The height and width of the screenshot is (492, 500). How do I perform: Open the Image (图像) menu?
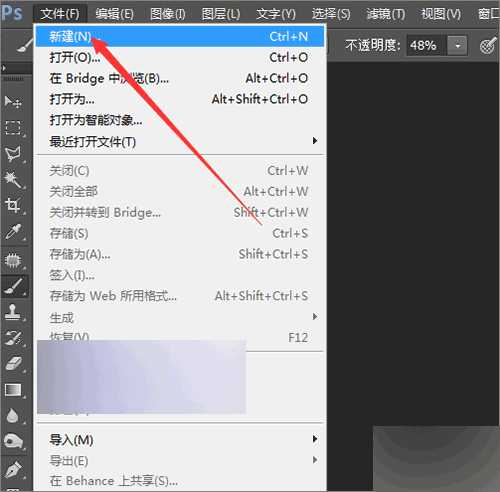(x=168, y=14)
